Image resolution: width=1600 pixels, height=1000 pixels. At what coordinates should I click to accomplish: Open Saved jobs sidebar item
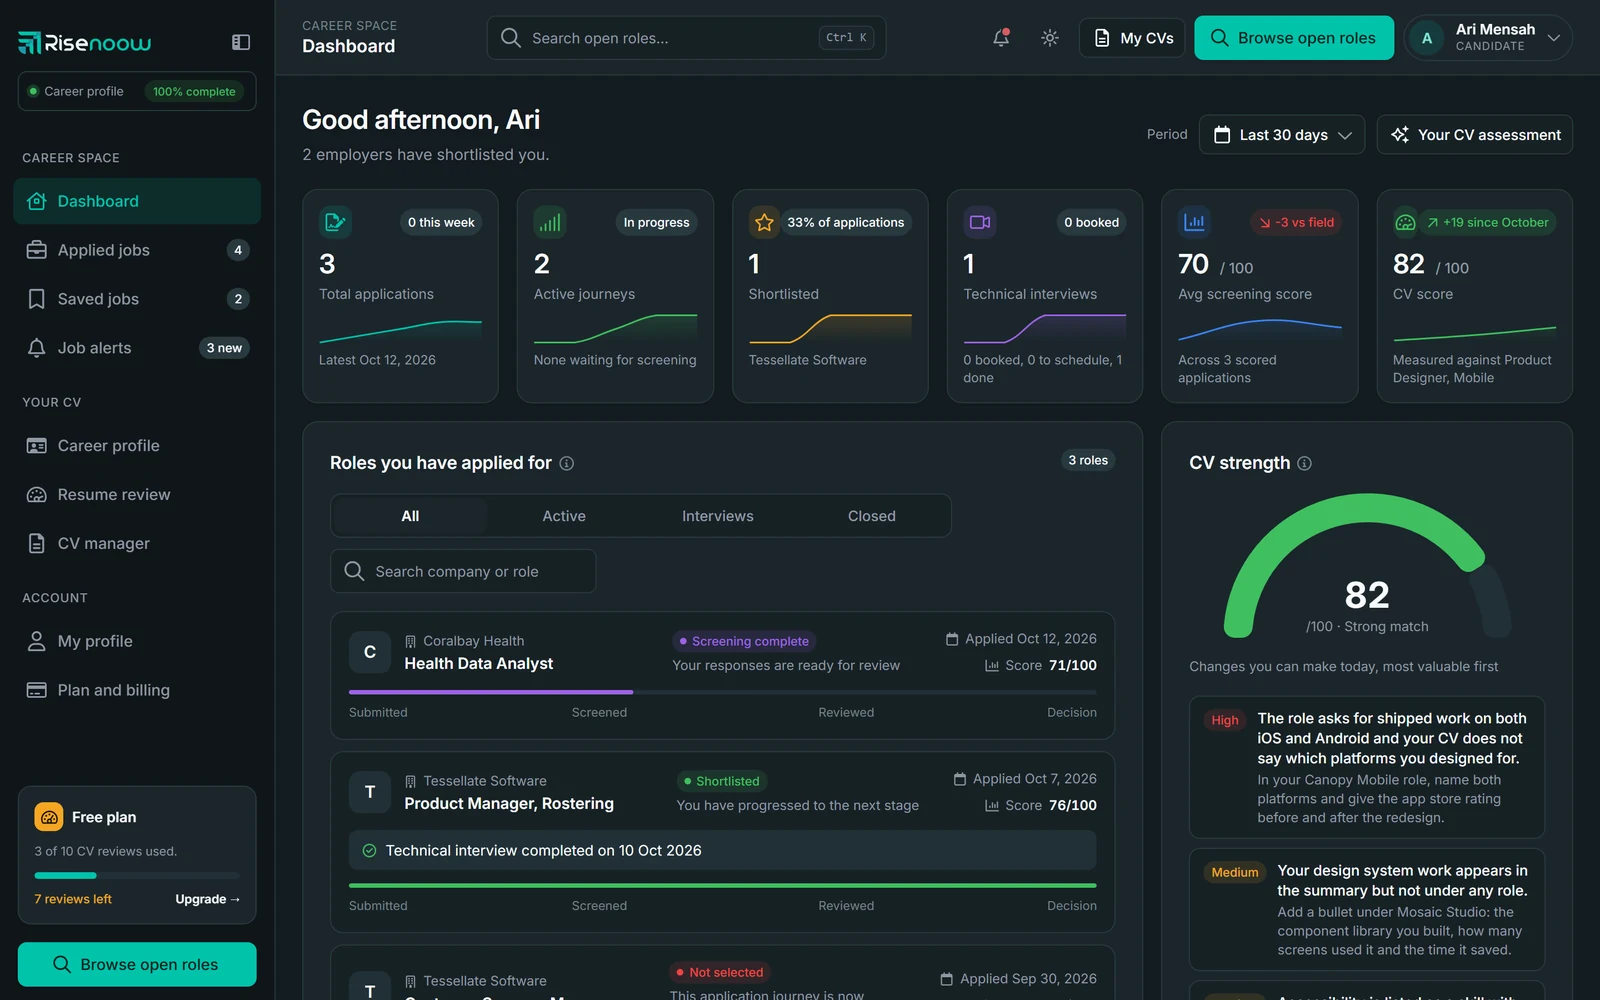[x=137, y=299]
